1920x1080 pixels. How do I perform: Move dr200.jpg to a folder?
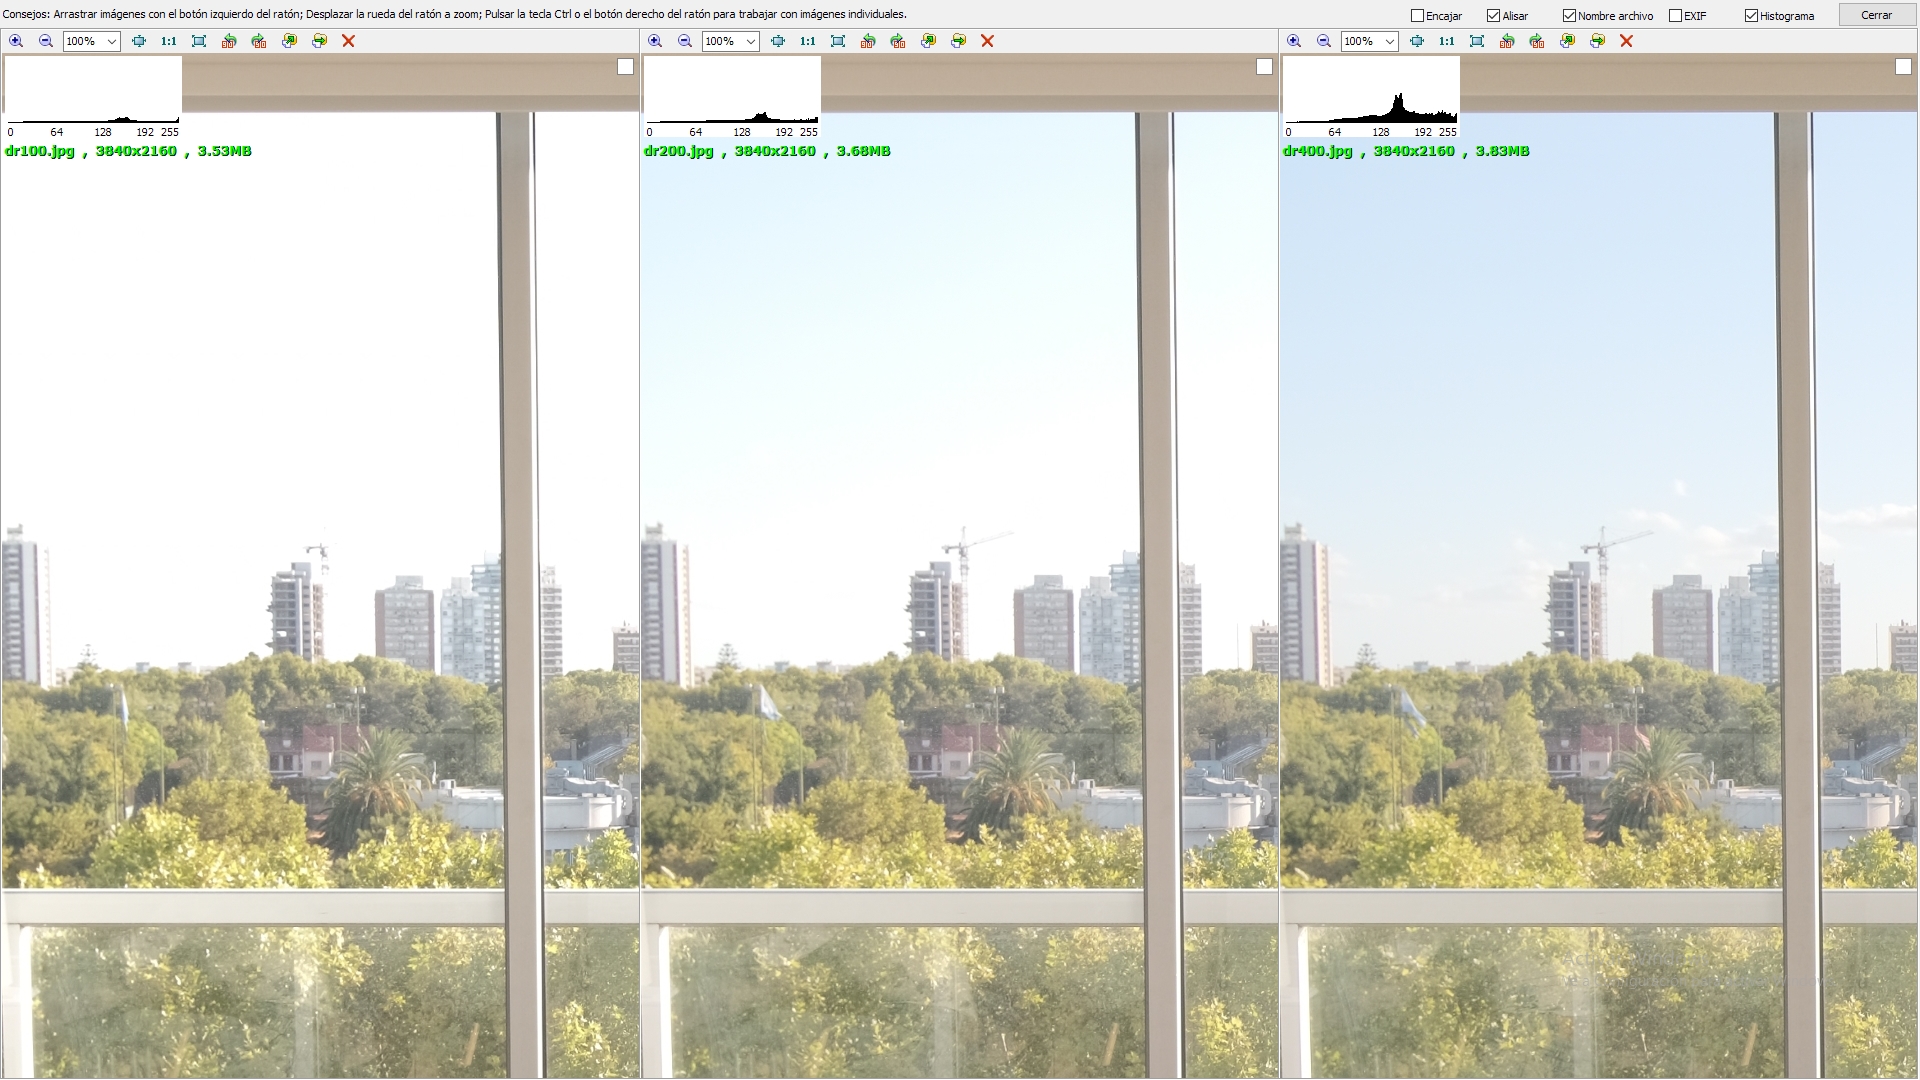(958, 41)
